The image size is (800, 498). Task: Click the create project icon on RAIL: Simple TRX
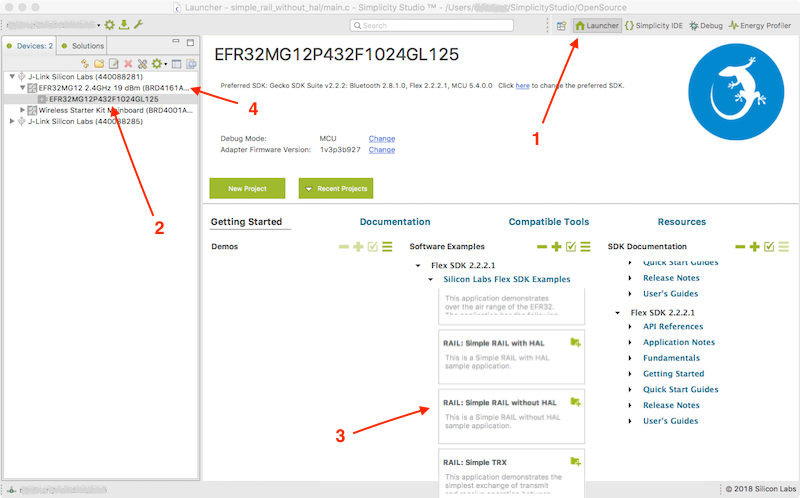[x=576, y=462]
